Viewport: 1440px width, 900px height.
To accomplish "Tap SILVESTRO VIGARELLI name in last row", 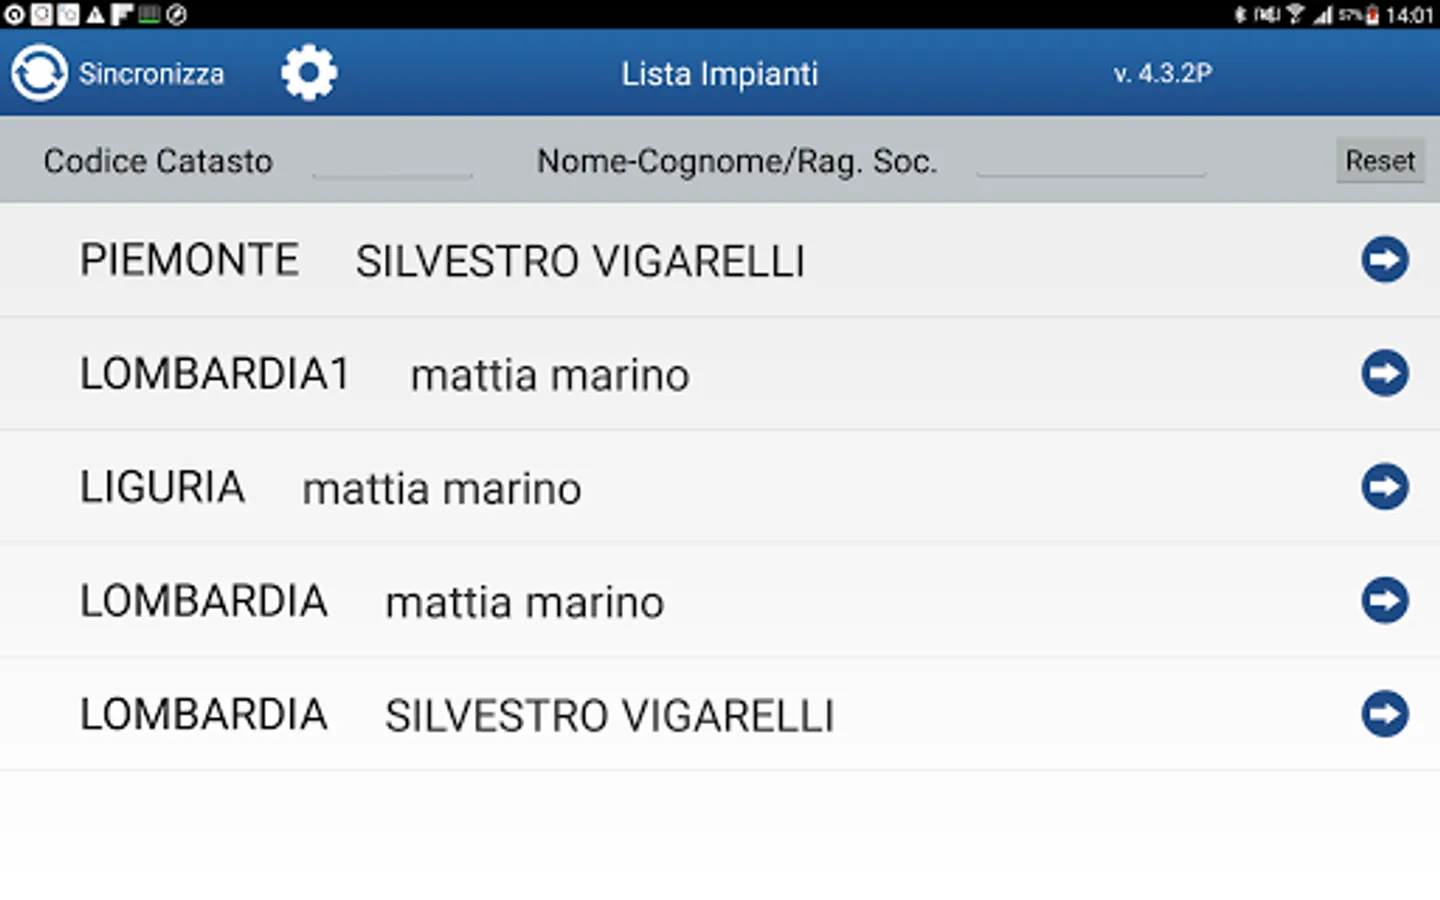I will (609, 716).
